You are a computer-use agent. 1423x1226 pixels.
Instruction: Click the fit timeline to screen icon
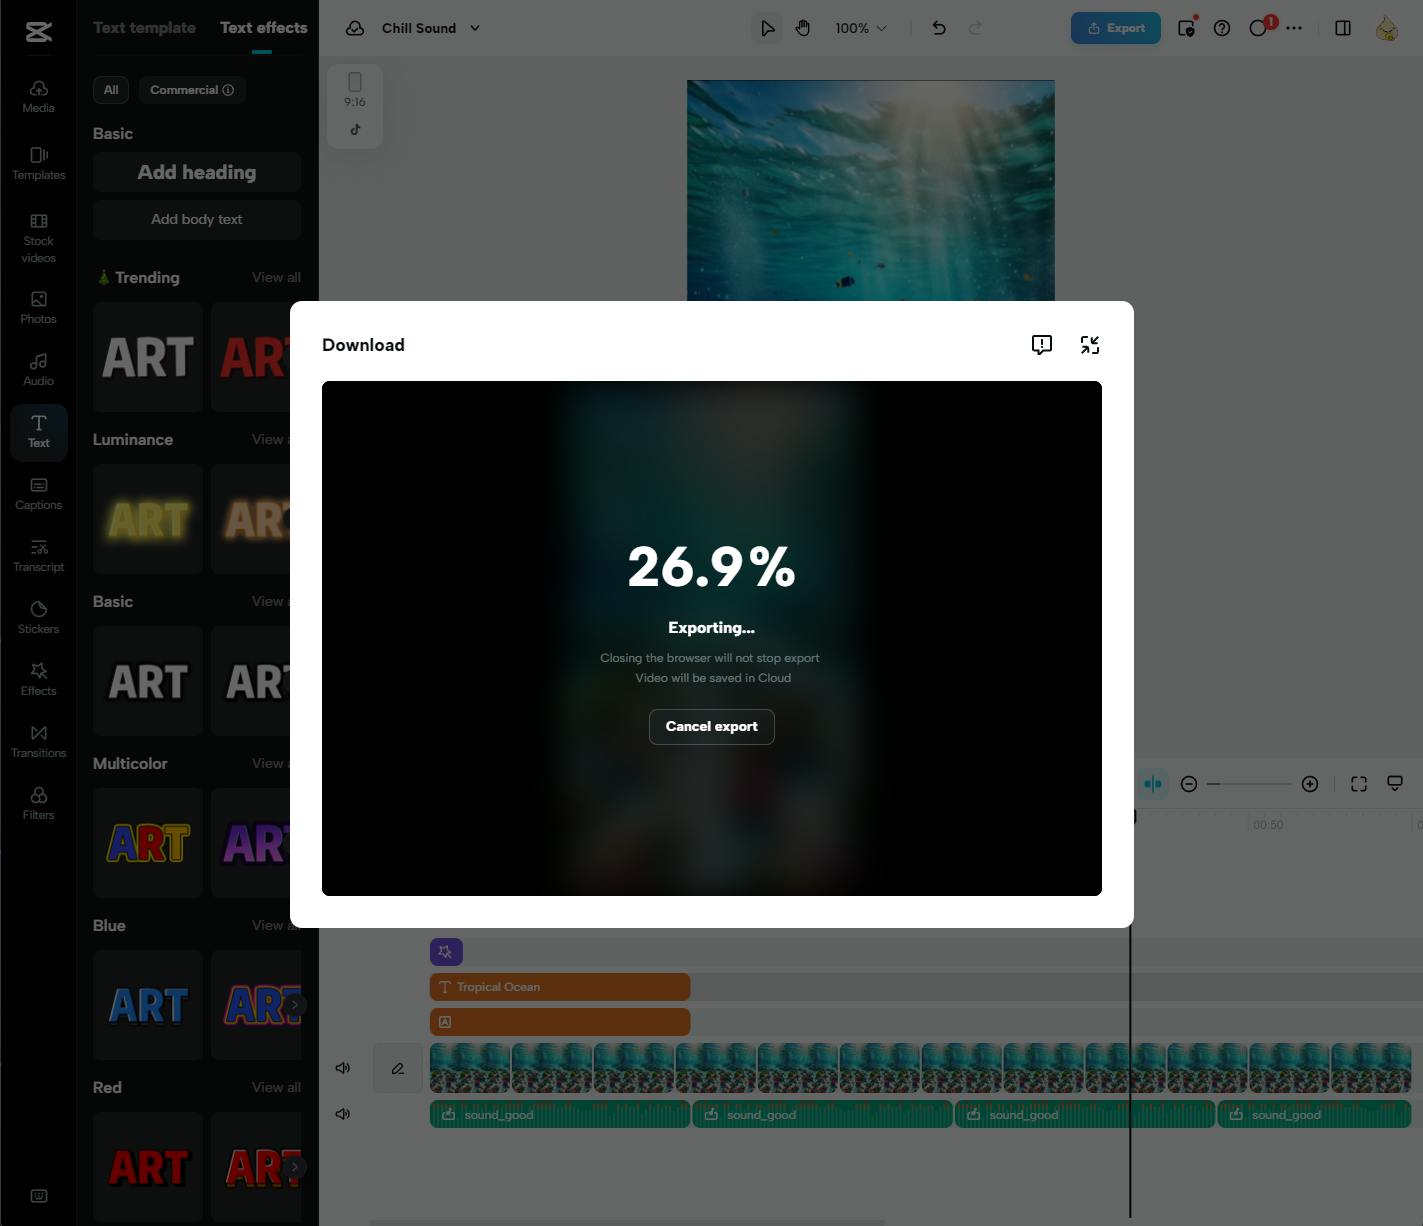1359,784
